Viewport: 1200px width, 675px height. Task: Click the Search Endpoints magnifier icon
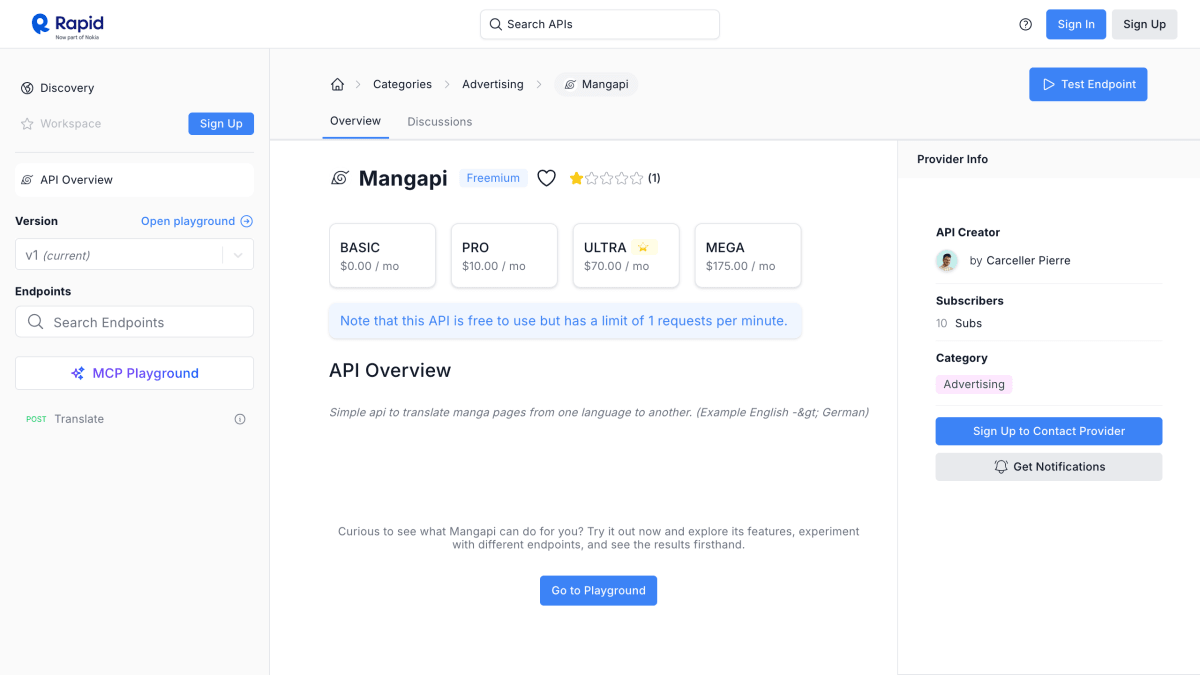click(35, 322)
